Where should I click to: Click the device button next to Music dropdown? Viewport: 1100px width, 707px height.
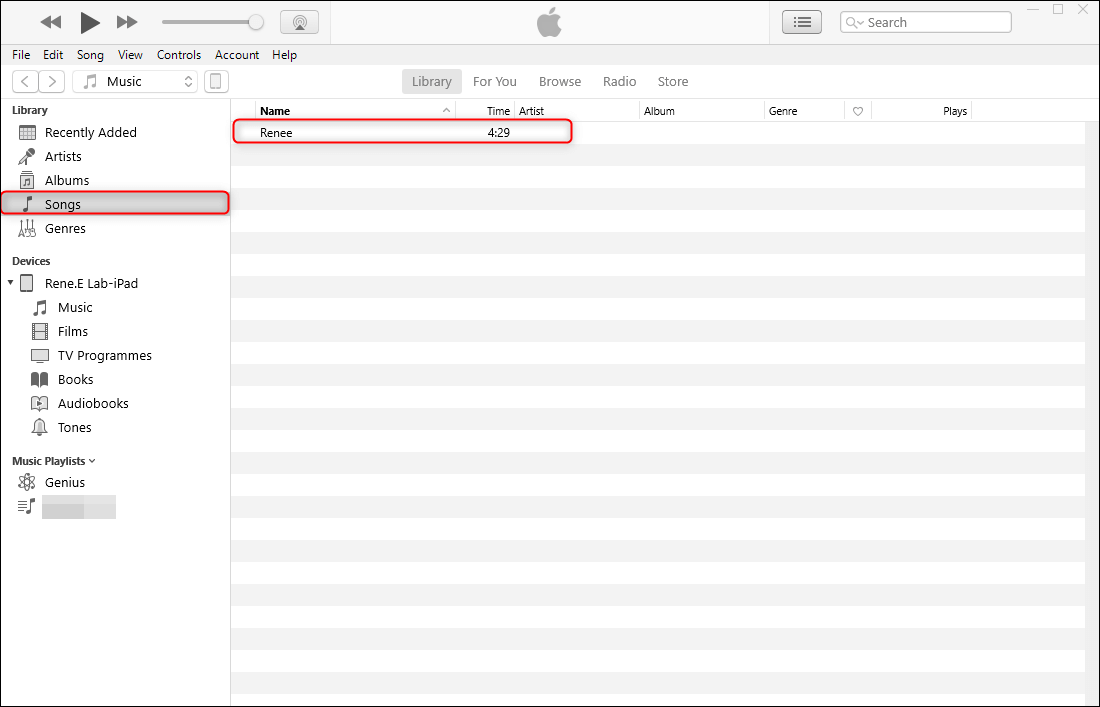pos(216,81)
